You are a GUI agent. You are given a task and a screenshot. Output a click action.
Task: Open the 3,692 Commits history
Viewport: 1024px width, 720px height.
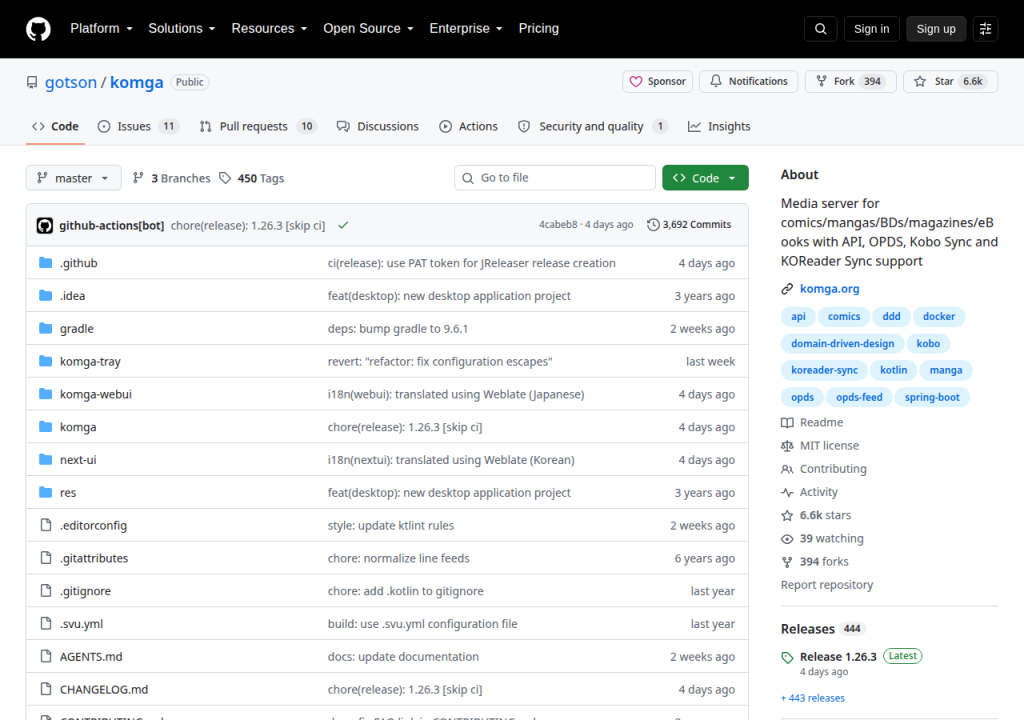click(x=689, y=225)
